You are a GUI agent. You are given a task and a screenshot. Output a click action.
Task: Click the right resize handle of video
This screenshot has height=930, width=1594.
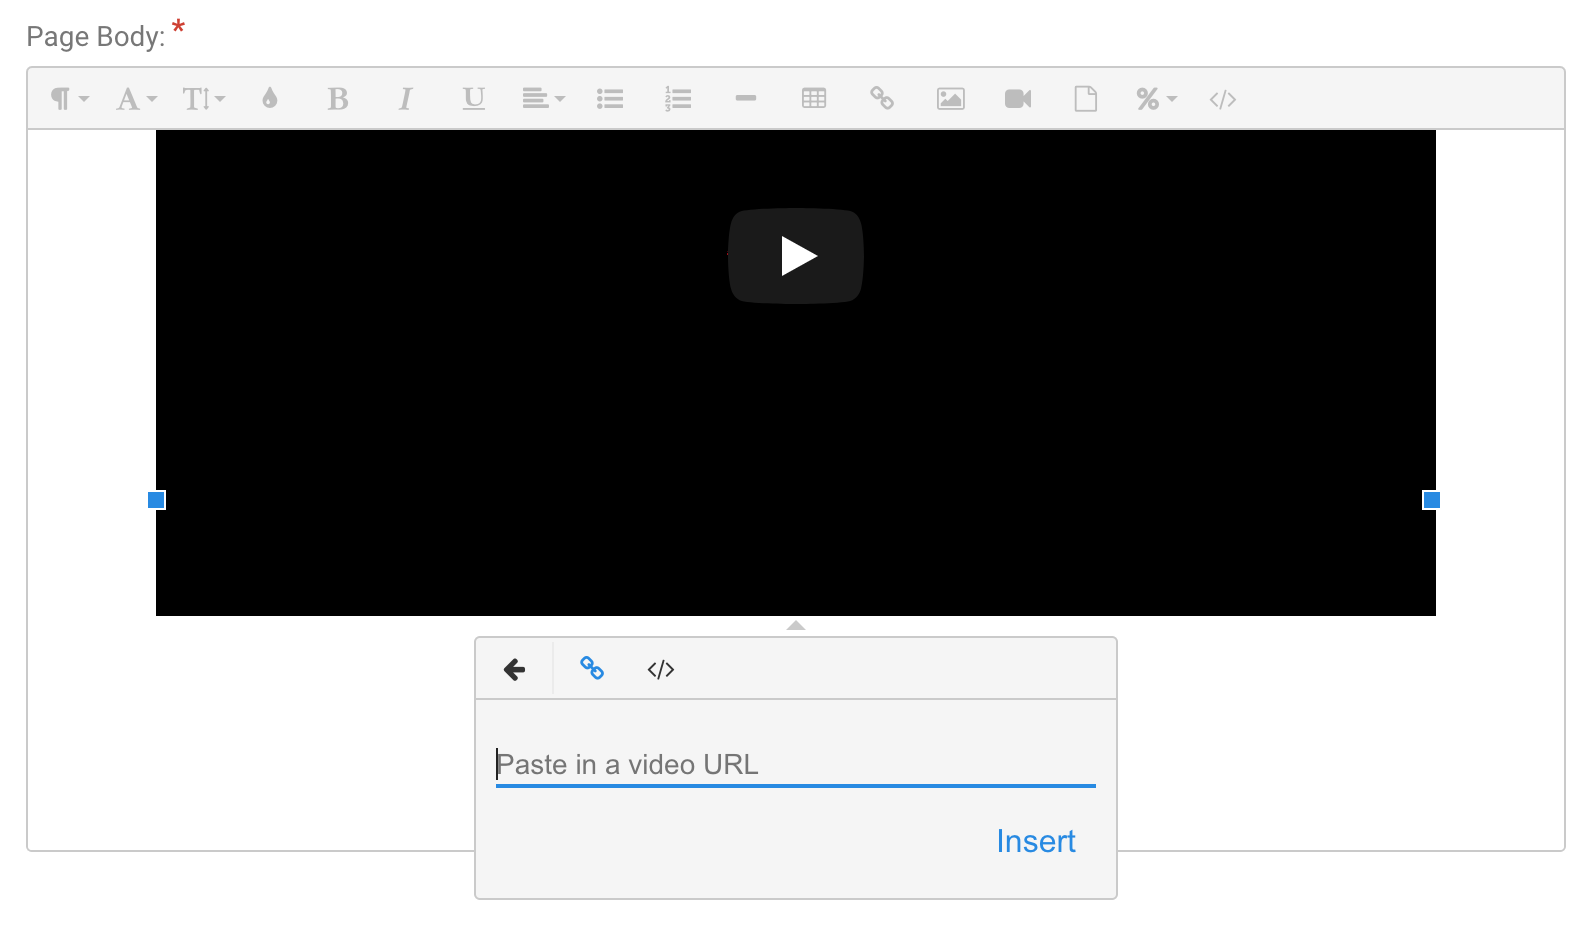[x=1432, y=500]
